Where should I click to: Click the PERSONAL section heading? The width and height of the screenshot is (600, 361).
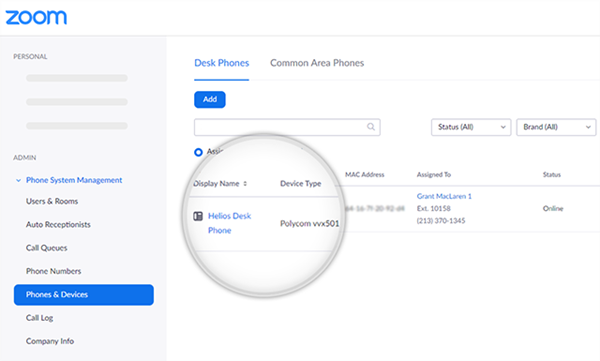coord(30,57)
